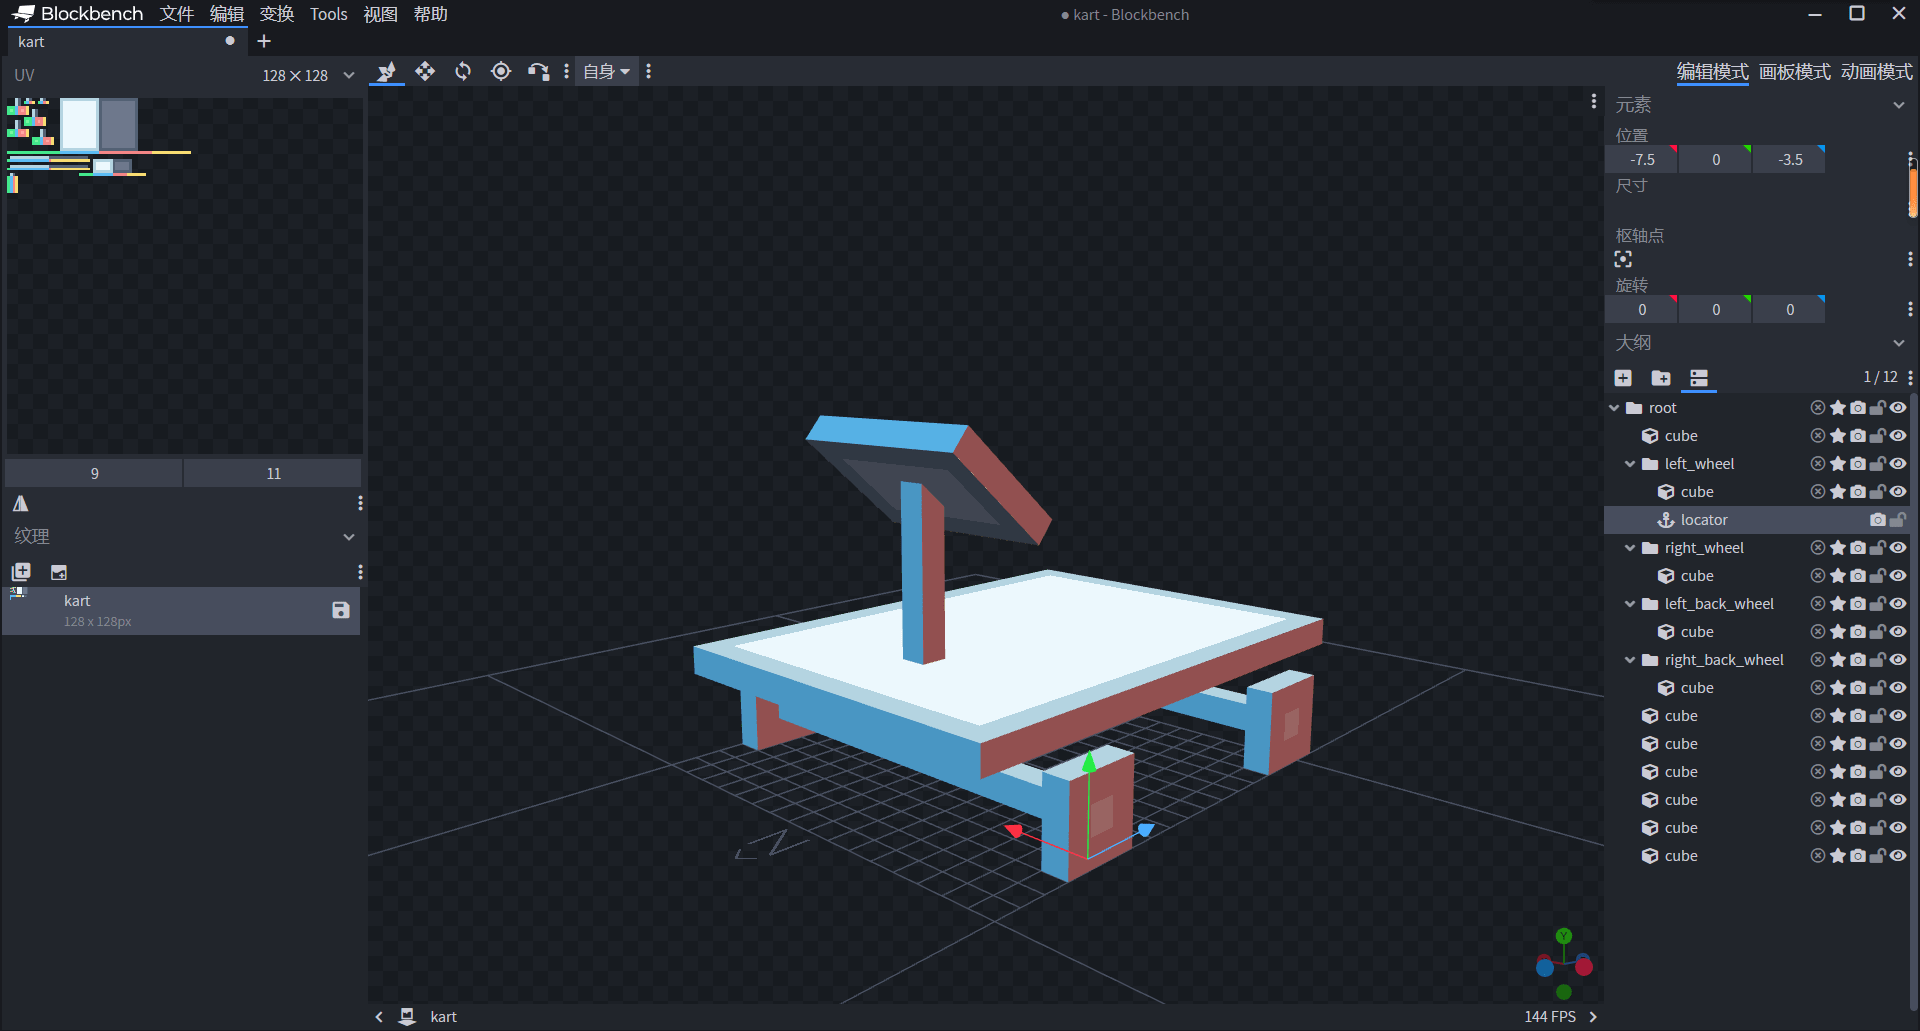Click the add cube icon in outliner
1920x1031 pixels.
tap(1623, 377)
